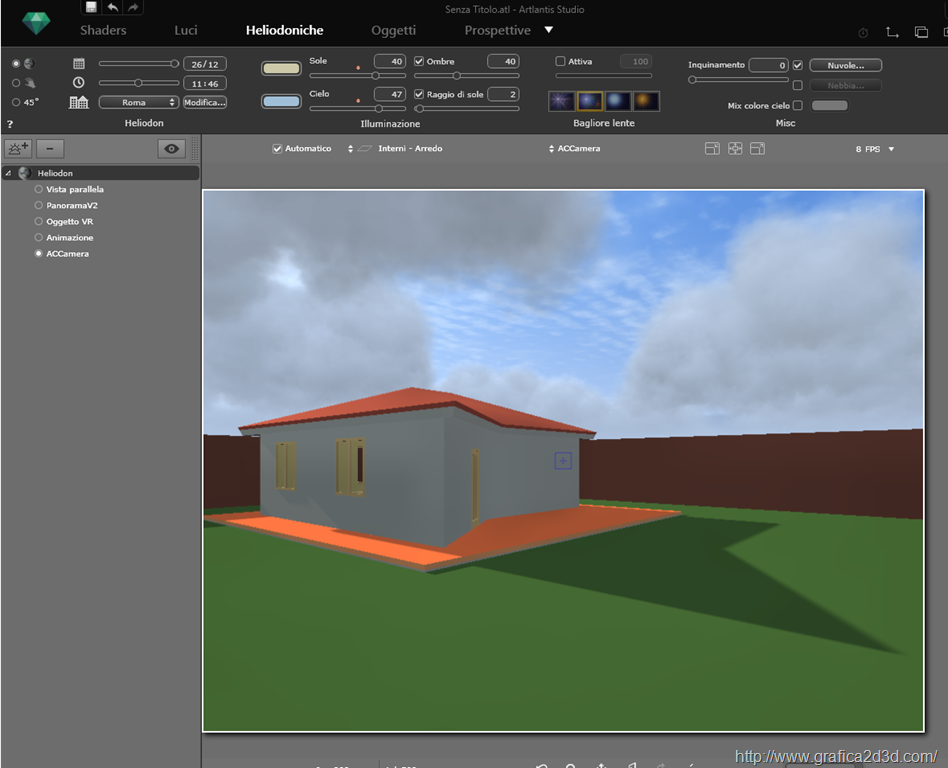Switch to the Shaders tab
This screenshot has width=948, height=768.
pyautogui.click(x=103, y=31)
